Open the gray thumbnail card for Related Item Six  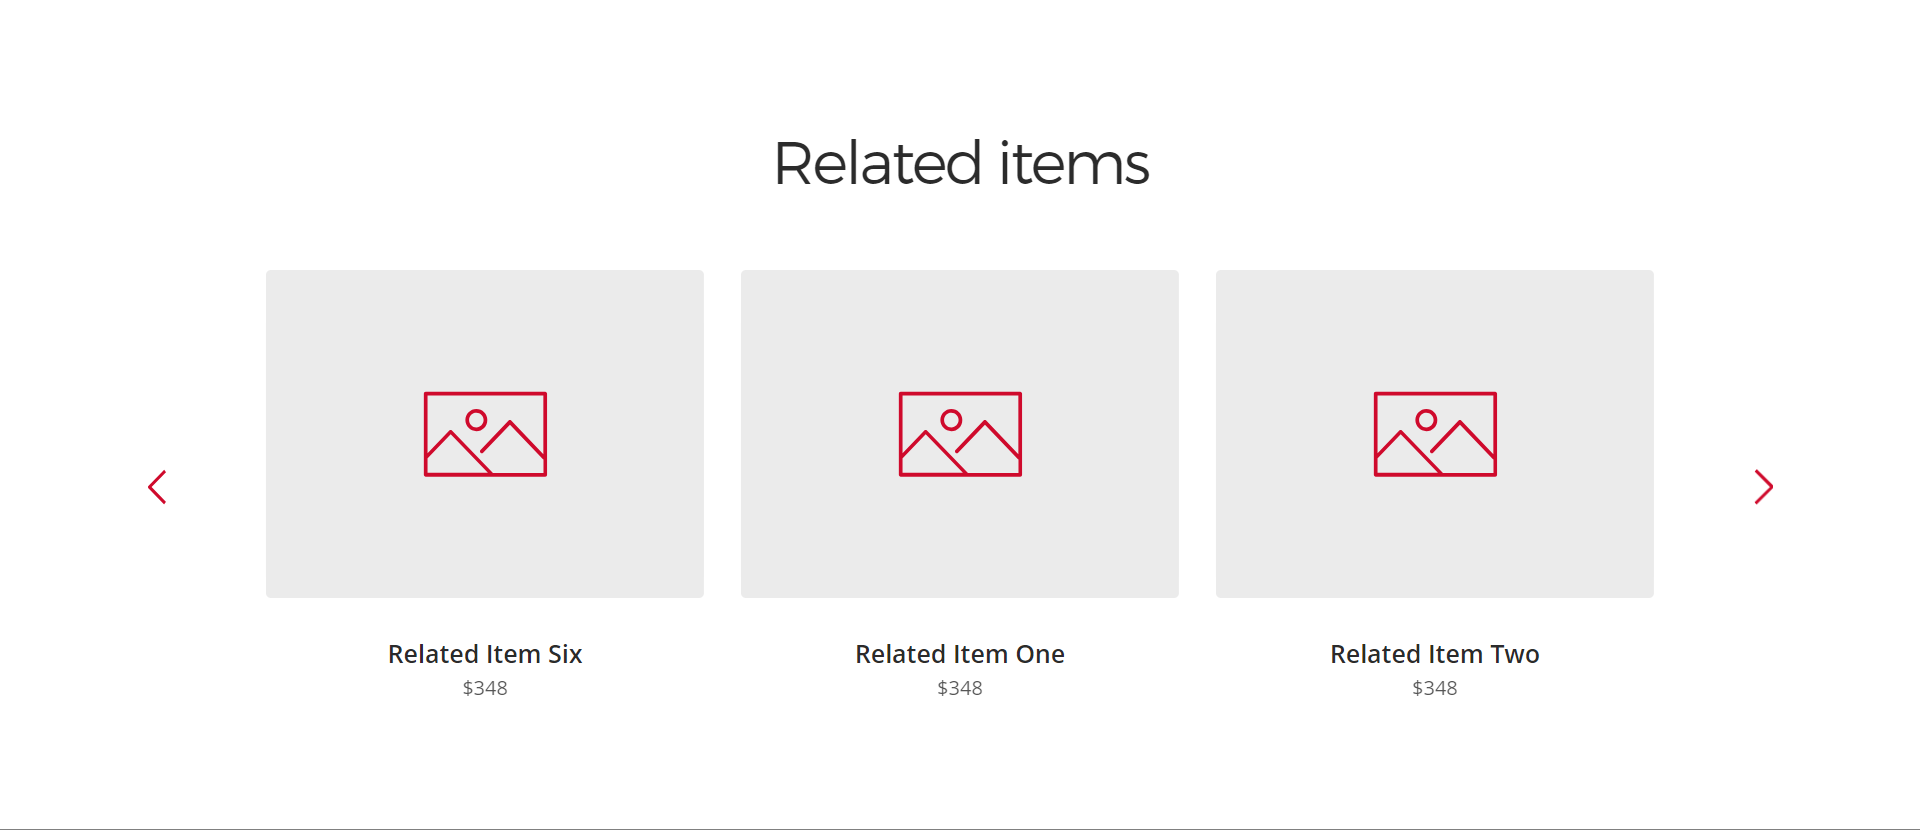click(x=485, y=434)
